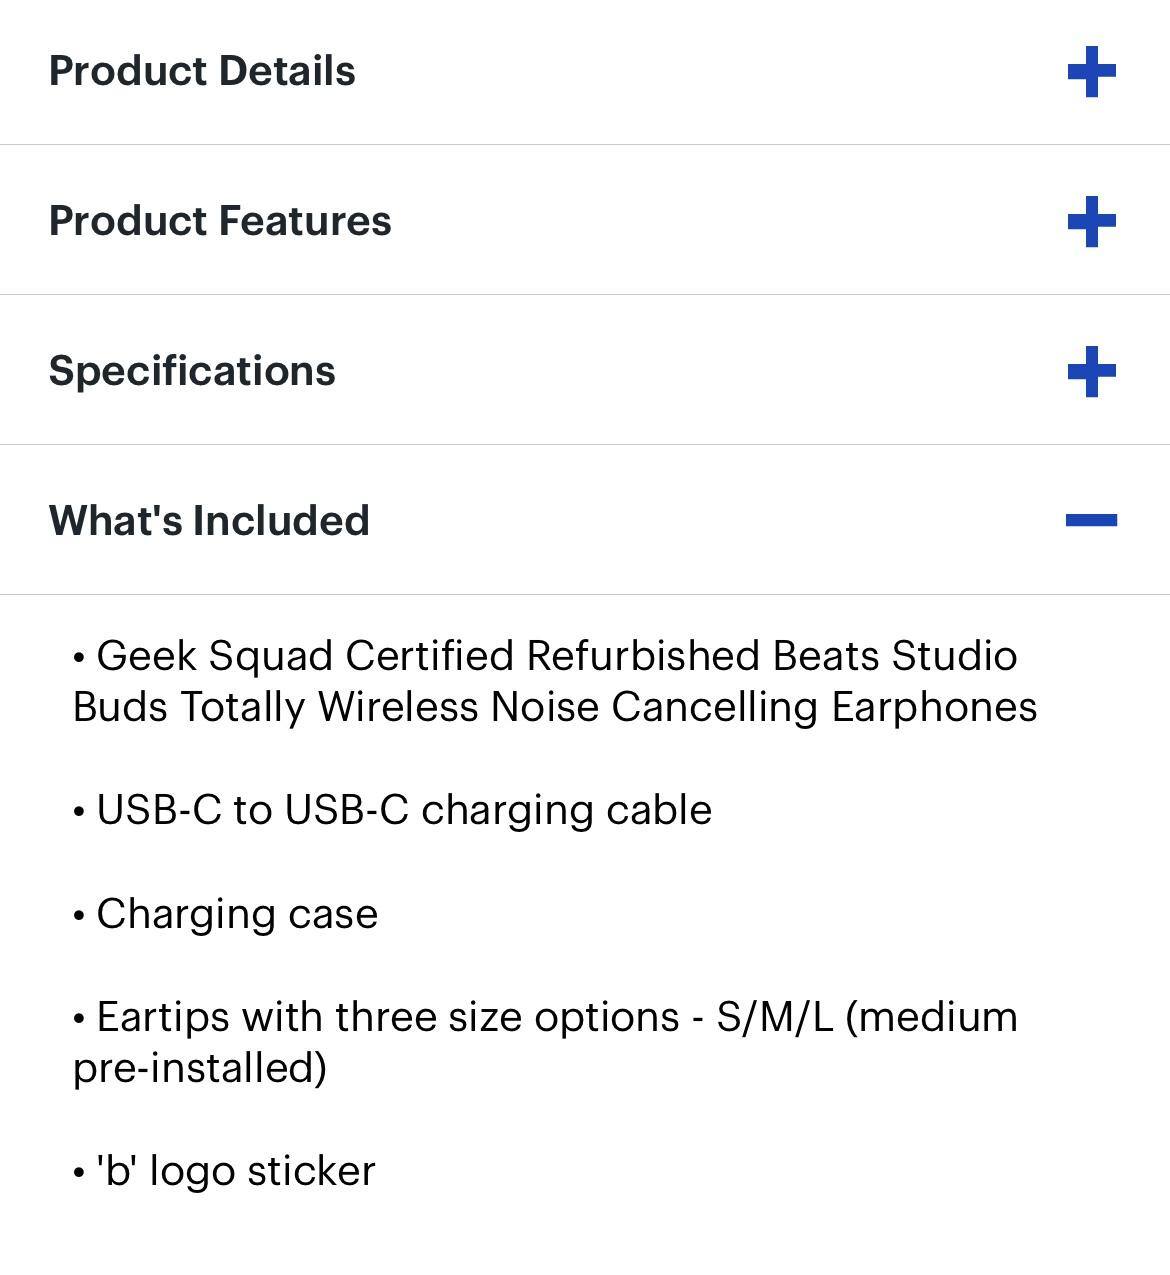Click the S/M/L size text
Viewport: 1170px width, 1275px height.
pos(774,1017)
